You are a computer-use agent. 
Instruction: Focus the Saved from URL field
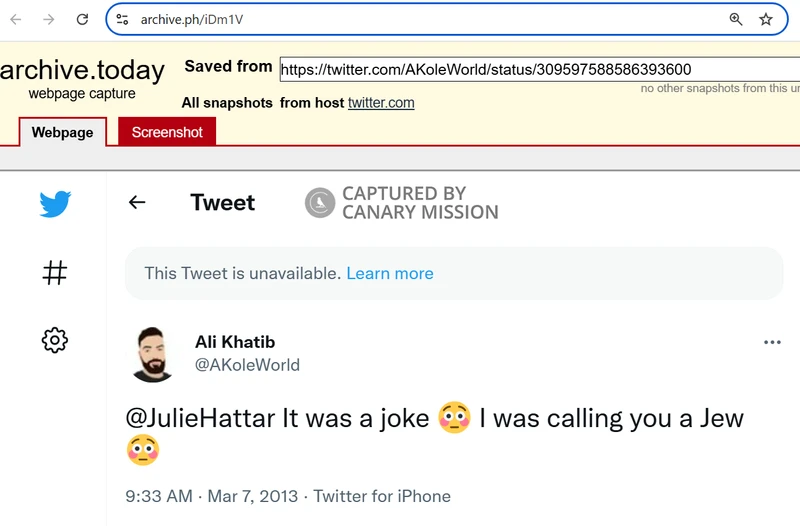pos(540,69)
